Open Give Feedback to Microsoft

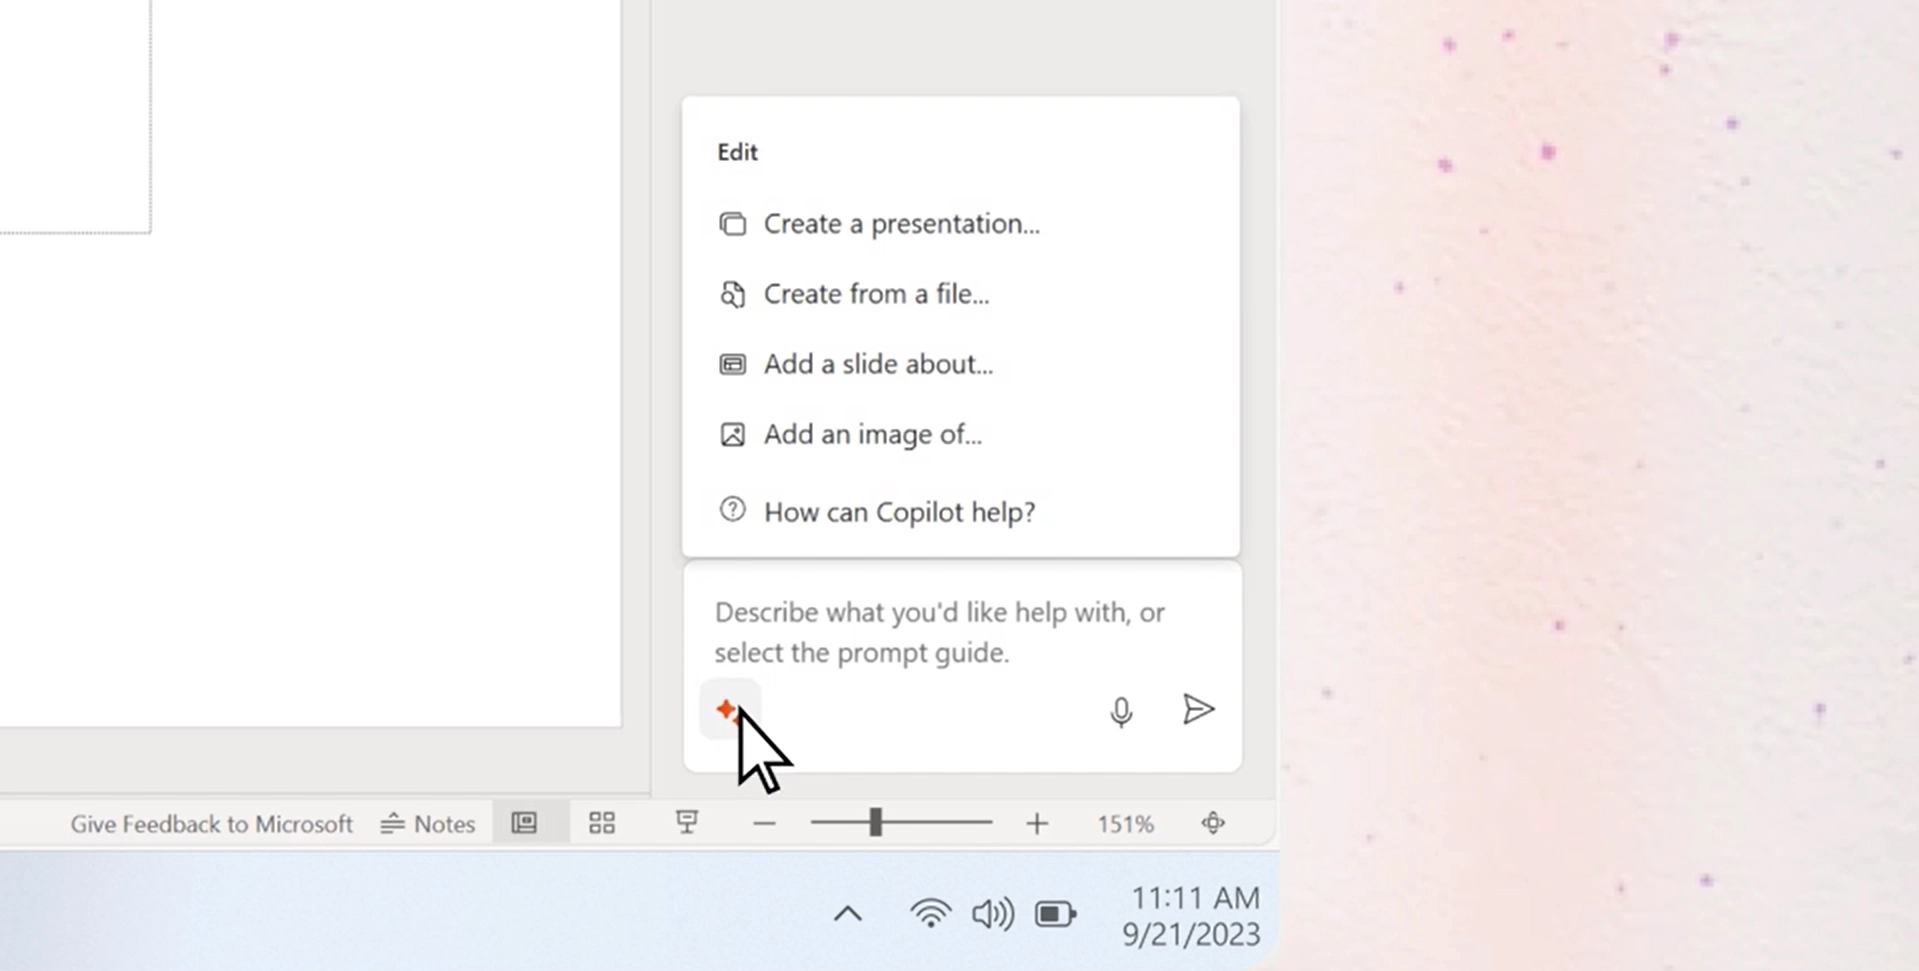pyautogui.click(x=211, y=824)
